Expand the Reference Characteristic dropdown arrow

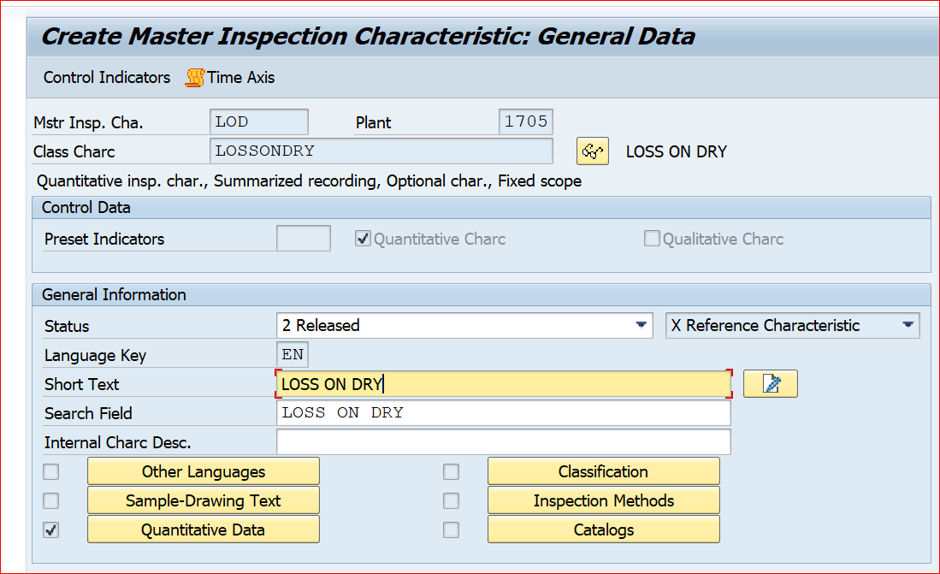tap(908, 325)
